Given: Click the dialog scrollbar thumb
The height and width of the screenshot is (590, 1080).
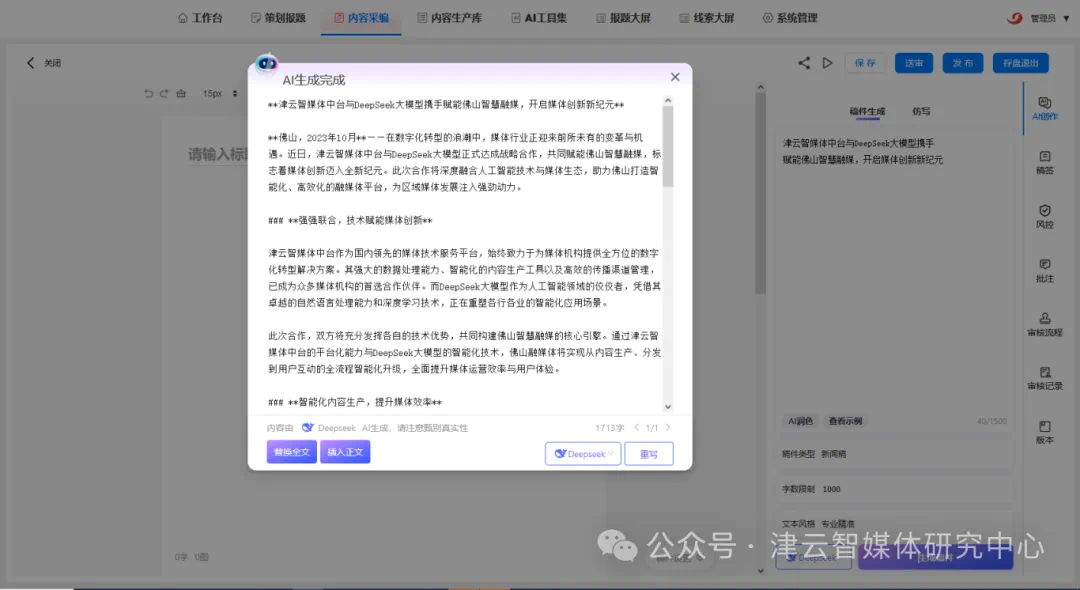Looking at the screenshot, I should pos(667,146).
